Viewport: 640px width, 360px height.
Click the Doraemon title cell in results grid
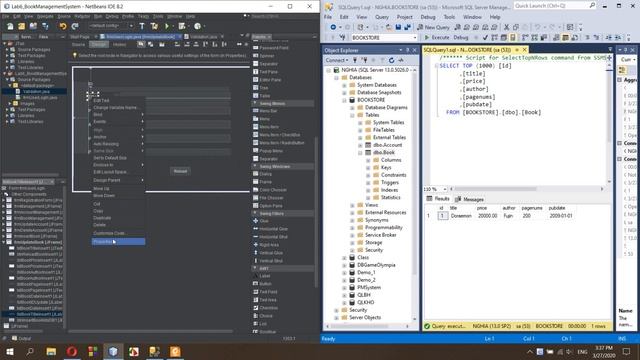[x=461, y=216]
